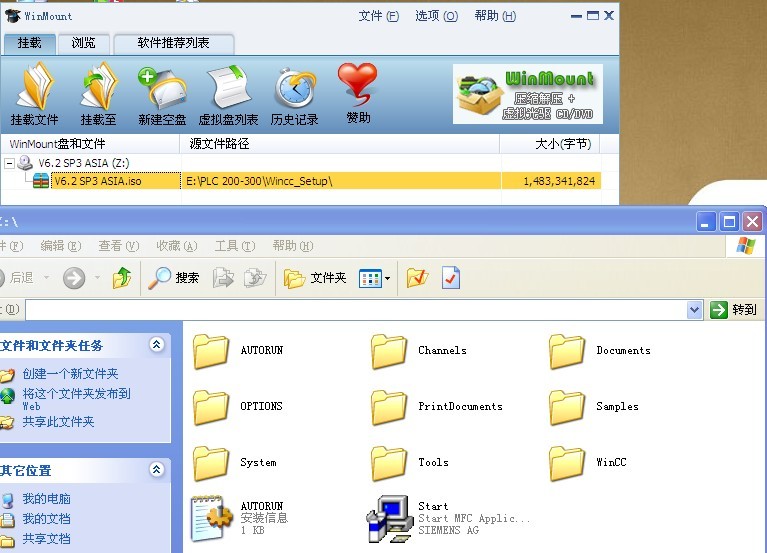The height and width of the screenshot is (553, 767).
Task: Open Explorer 工具(T) menu
Action: click(235, 246)
